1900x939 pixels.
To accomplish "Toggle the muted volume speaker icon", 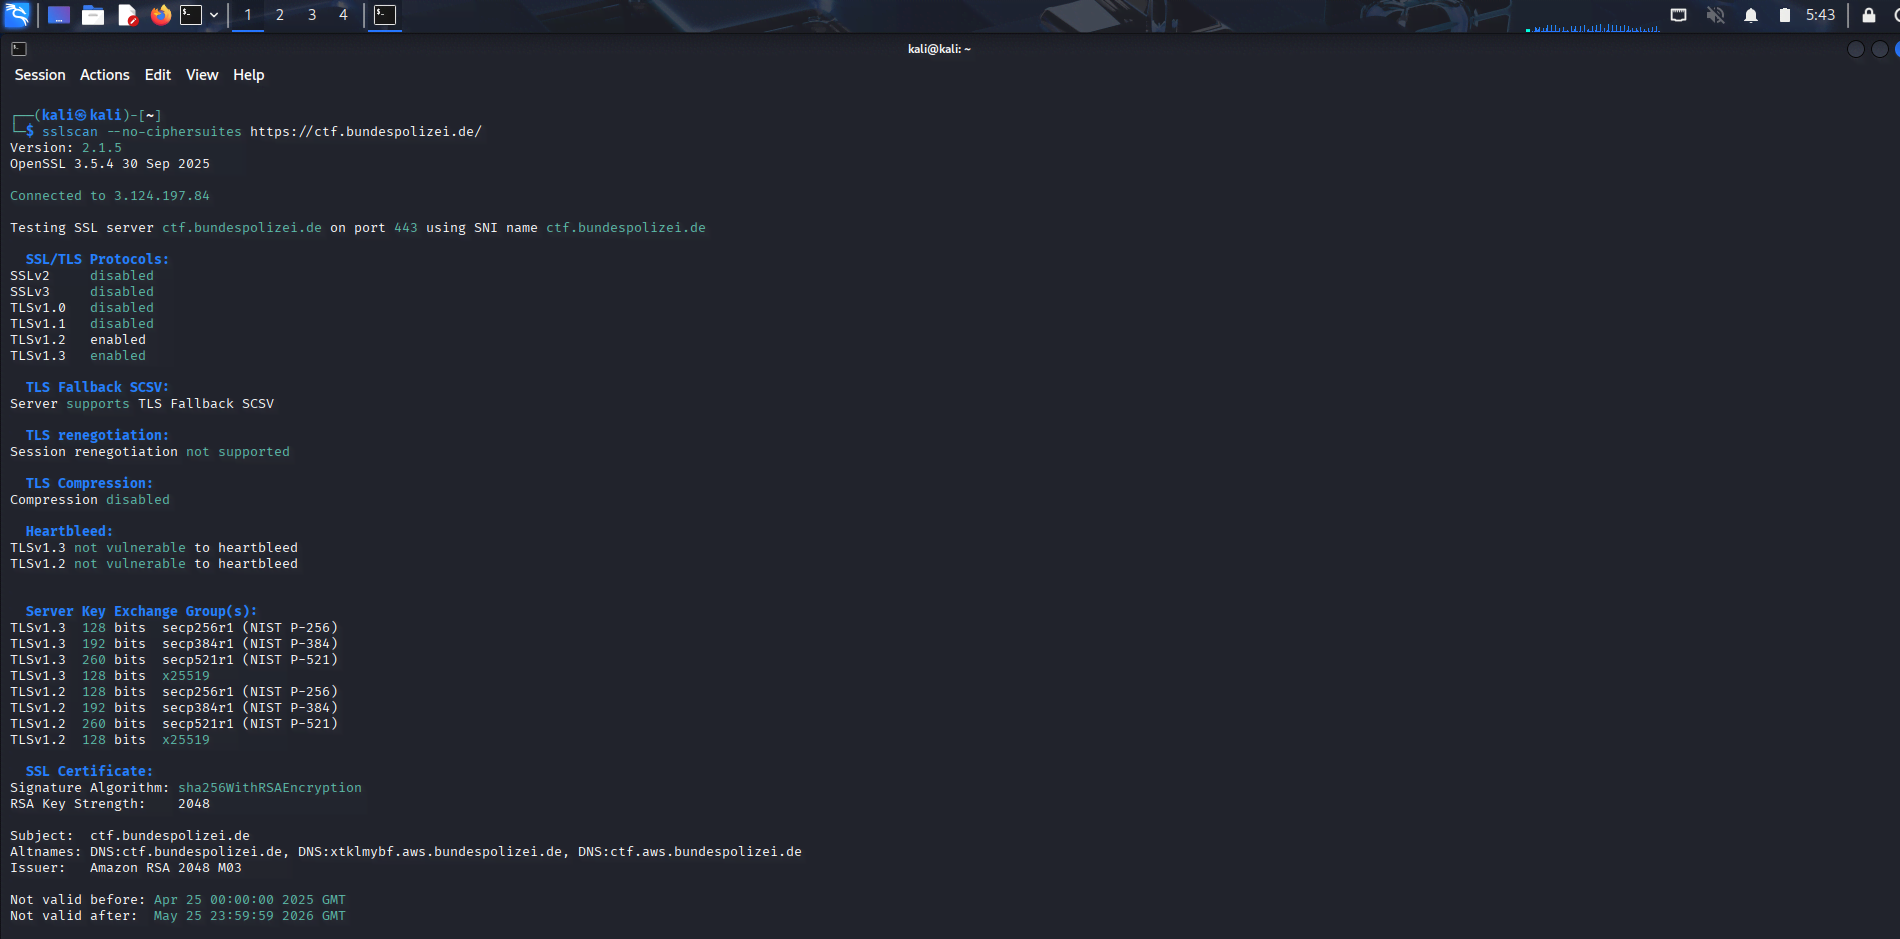I will (1715, 15).
